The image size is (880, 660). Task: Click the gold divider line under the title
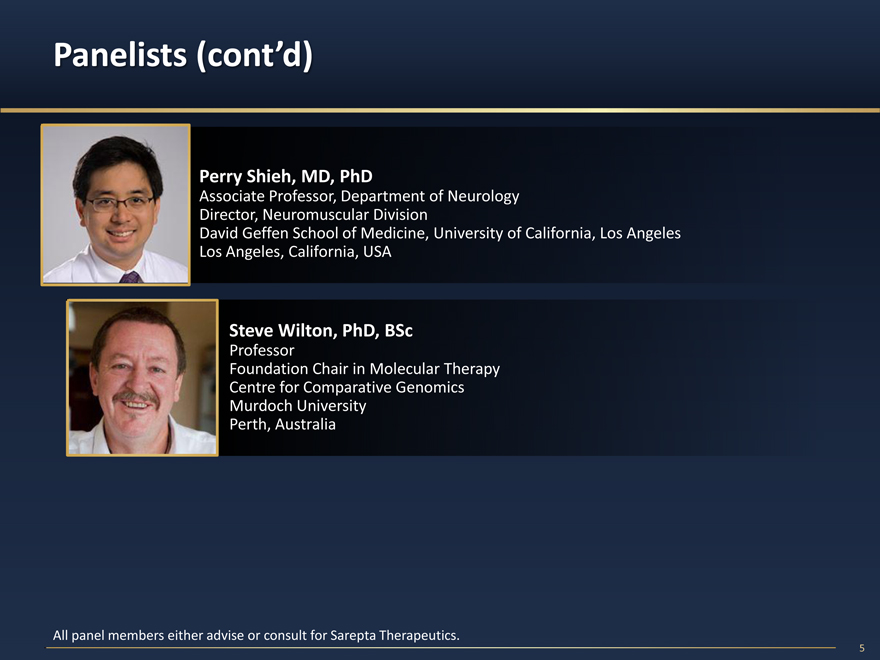click(x=440, y=109)
